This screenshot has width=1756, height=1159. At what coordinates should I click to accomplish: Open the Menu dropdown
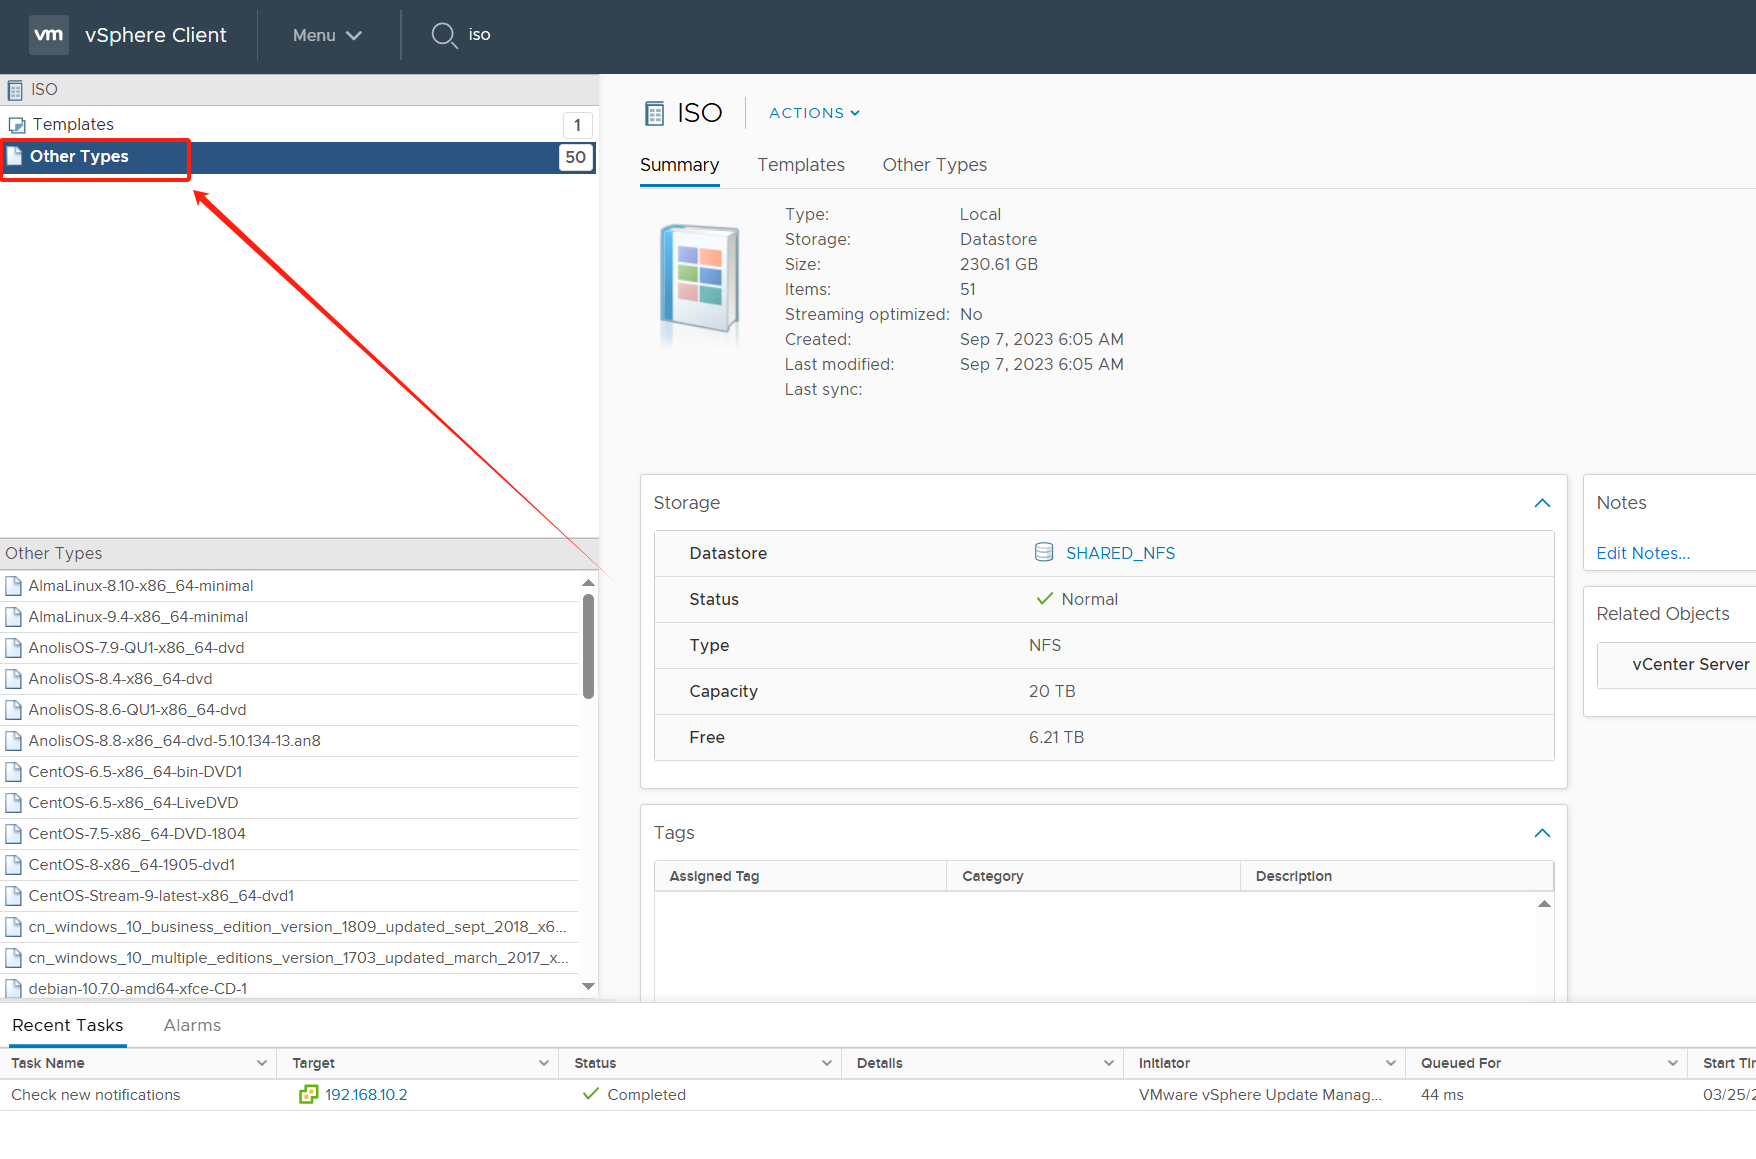(x=327, y=35)
